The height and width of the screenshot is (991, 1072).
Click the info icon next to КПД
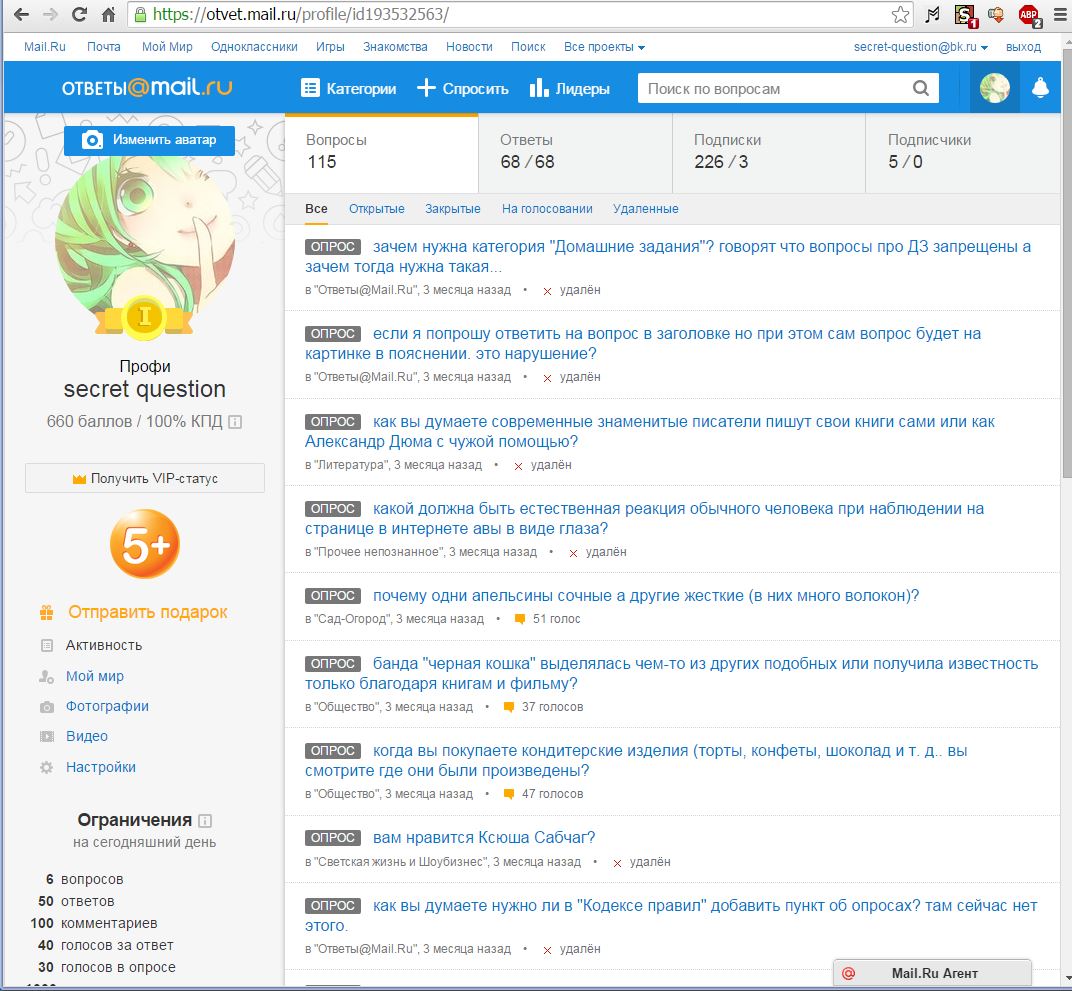(x=235, y=422)
